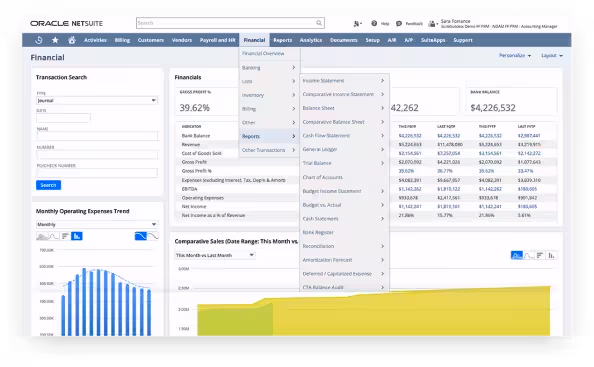Open the Monthly period dropdown

97,224
